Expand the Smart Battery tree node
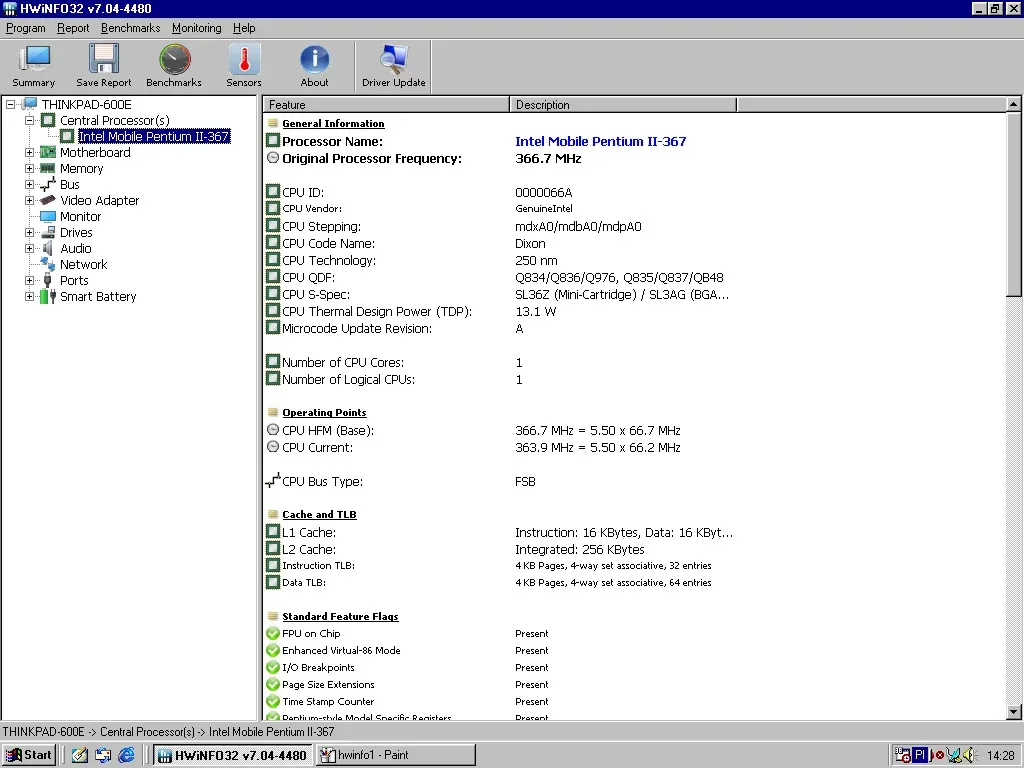The width and height of the screenshot is (1024, 768). 29,296
